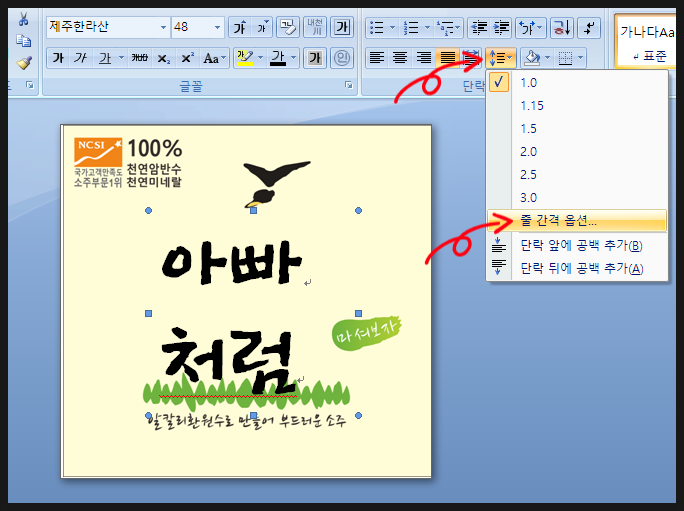This screenshot has width=684, height=511.
Task: Click the word 아빠 in the text box
Action: click(x=231, y=263)
